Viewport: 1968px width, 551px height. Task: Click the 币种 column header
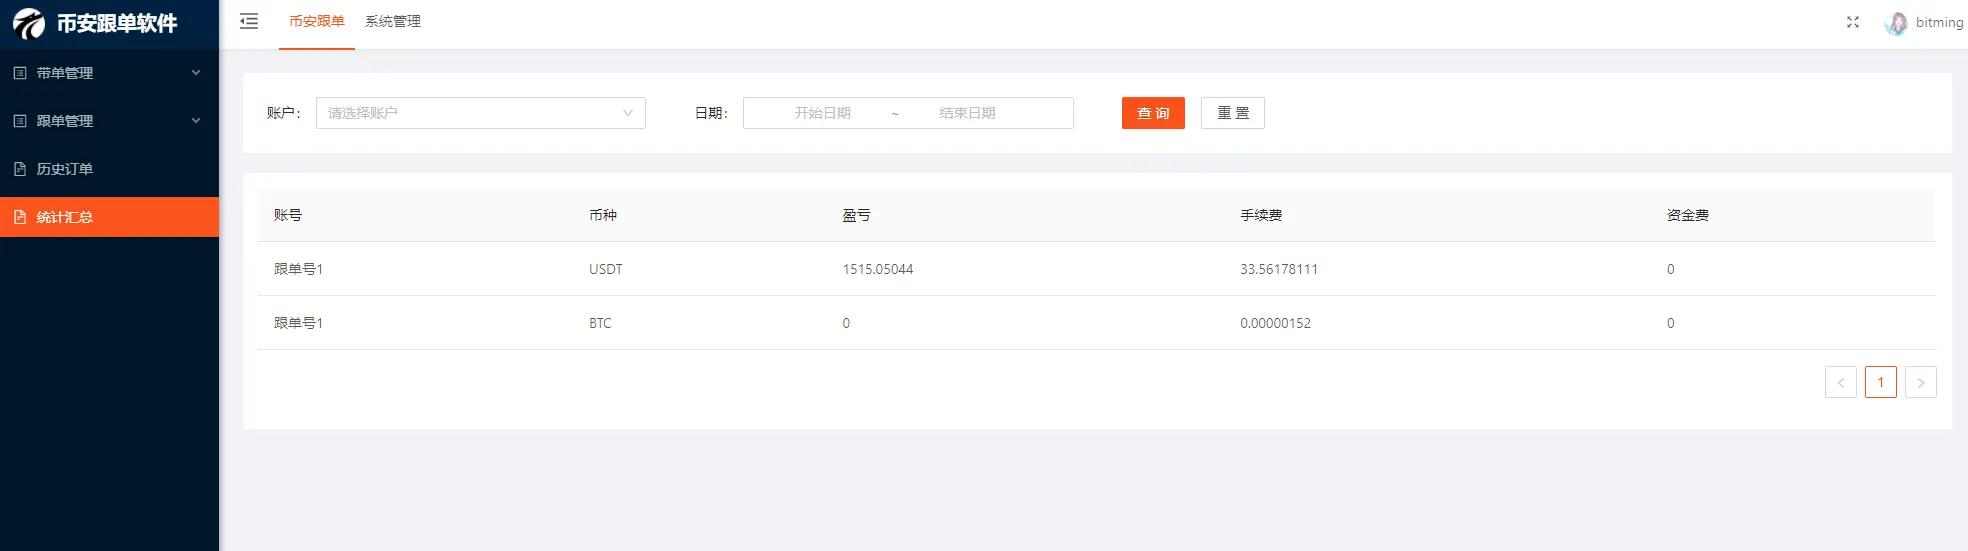coord(603,215)
